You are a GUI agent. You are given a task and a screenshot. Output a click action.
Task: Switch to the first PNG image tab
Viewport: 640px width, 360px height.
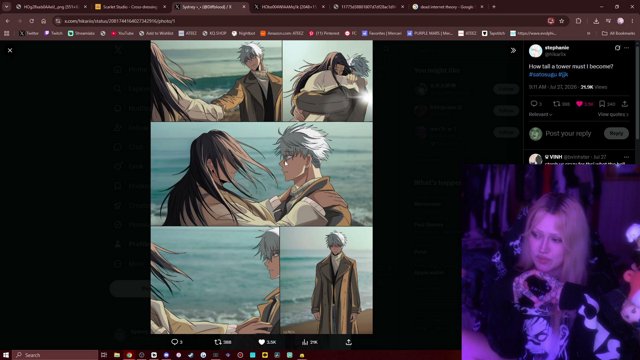pyautogui.click(x=51, y=7)
